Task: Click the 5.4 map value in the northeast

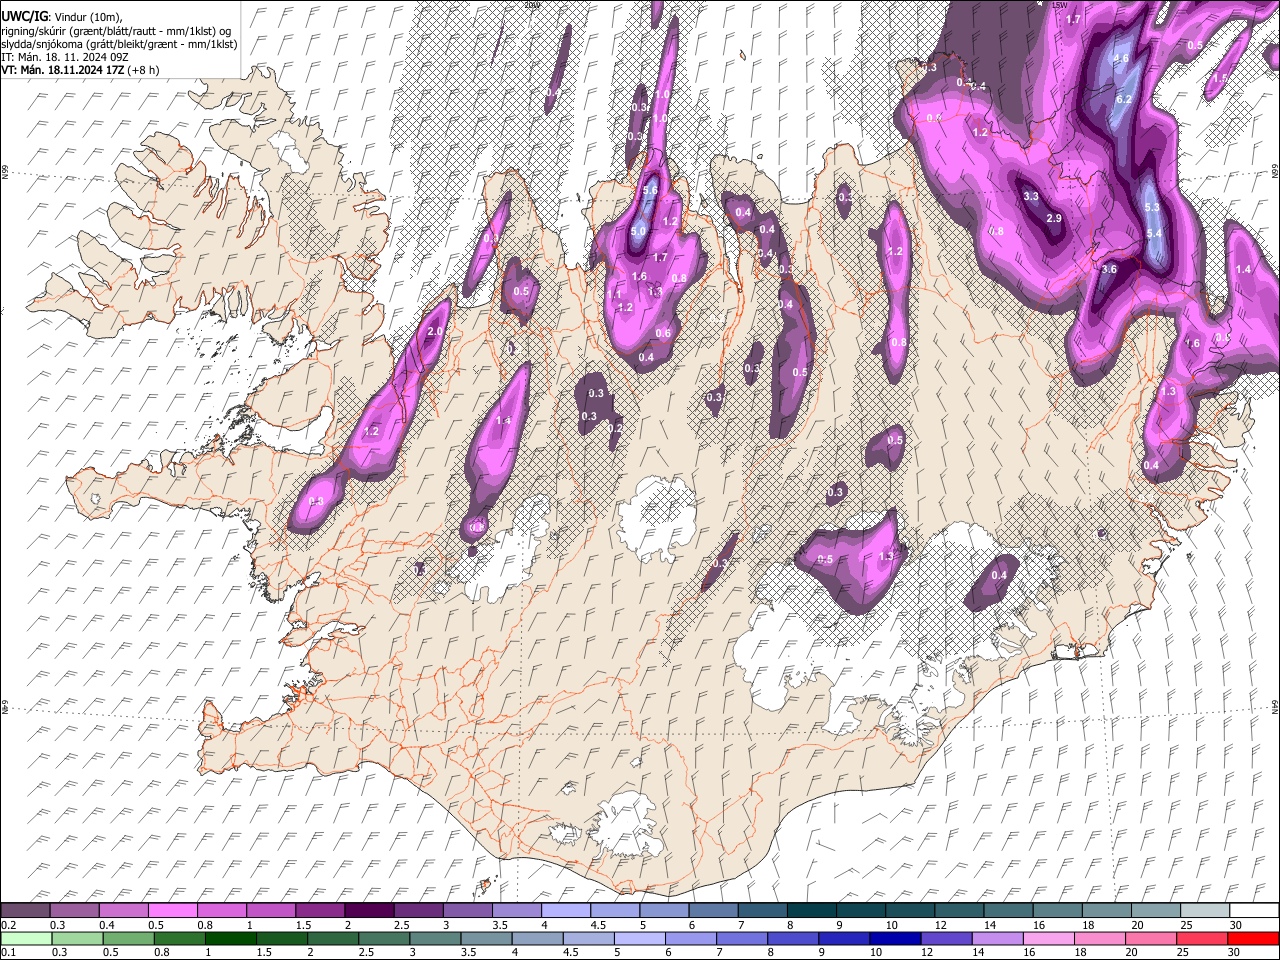Action: point(1154,233)
